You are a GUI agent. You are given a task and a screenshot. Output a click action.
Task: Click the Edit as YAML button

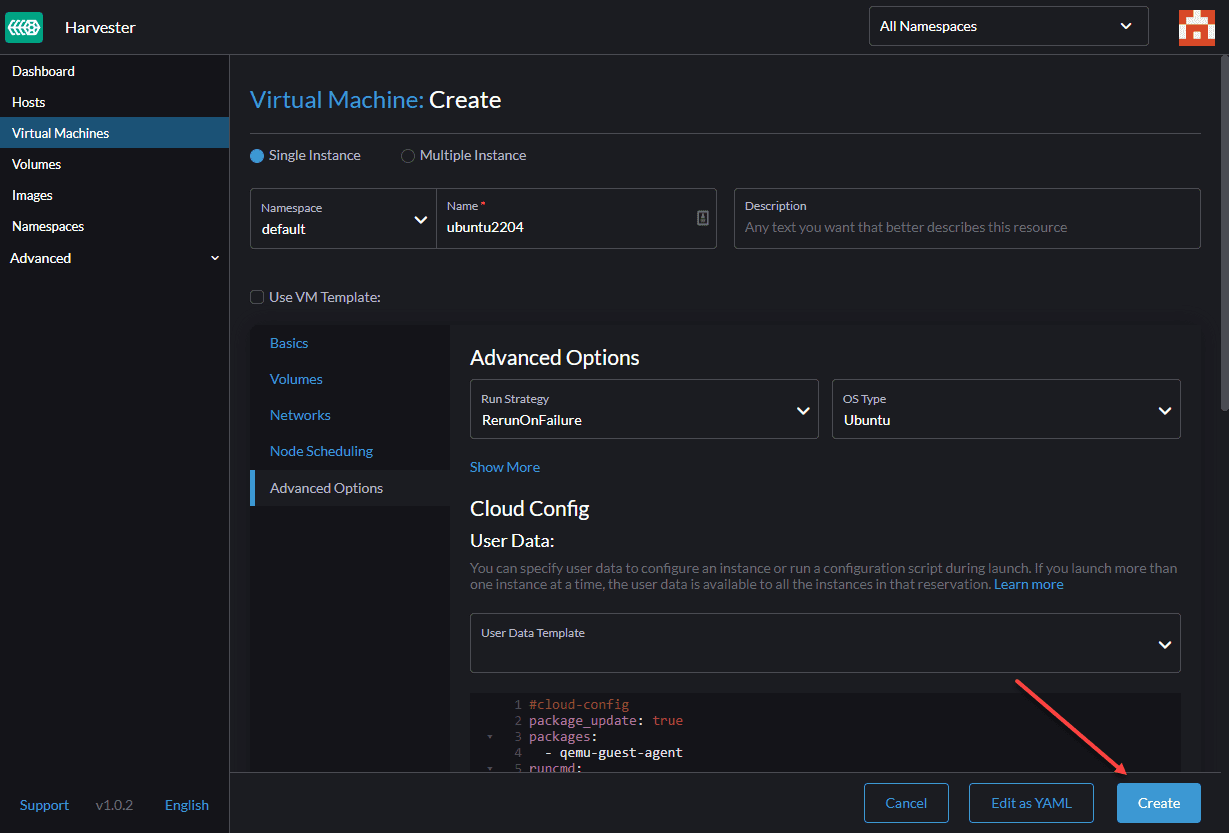[1030, 803]
